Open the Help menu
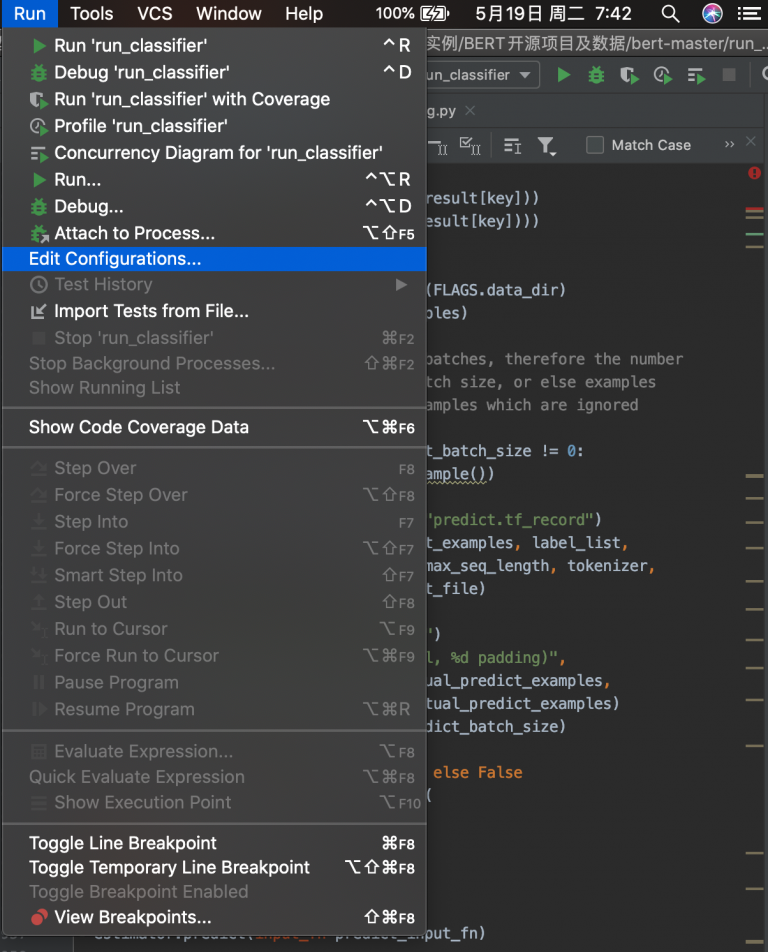The height and width of the screenshot is (952, 768). coord(304,13)
